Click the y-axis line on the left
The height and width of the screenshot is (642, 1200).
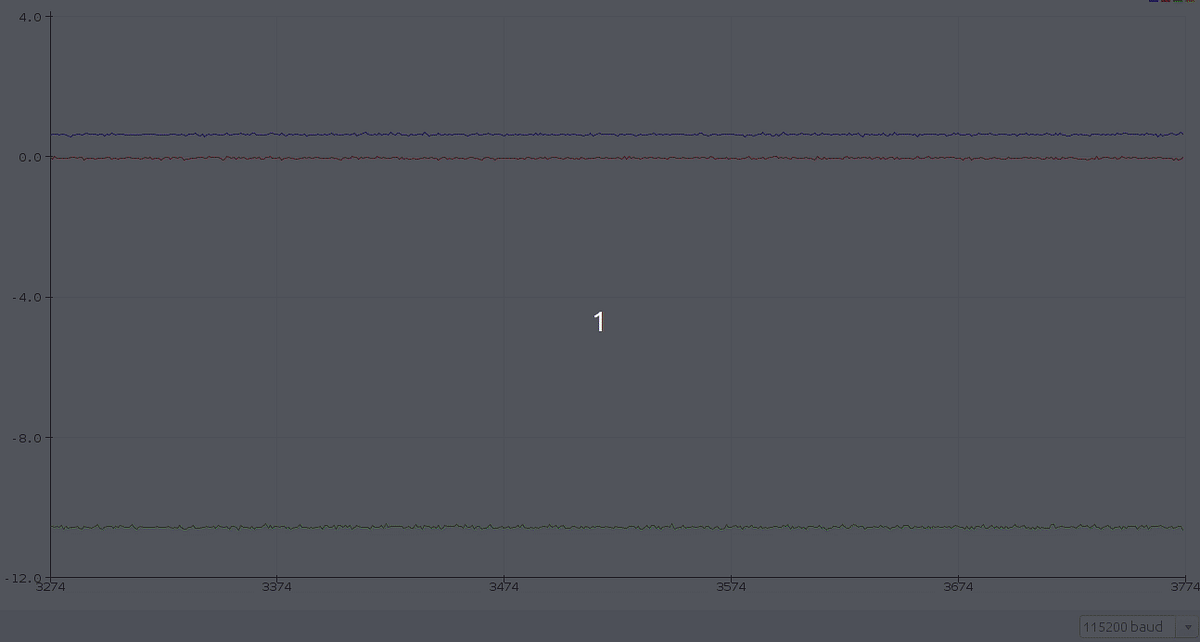pos(48,300)
